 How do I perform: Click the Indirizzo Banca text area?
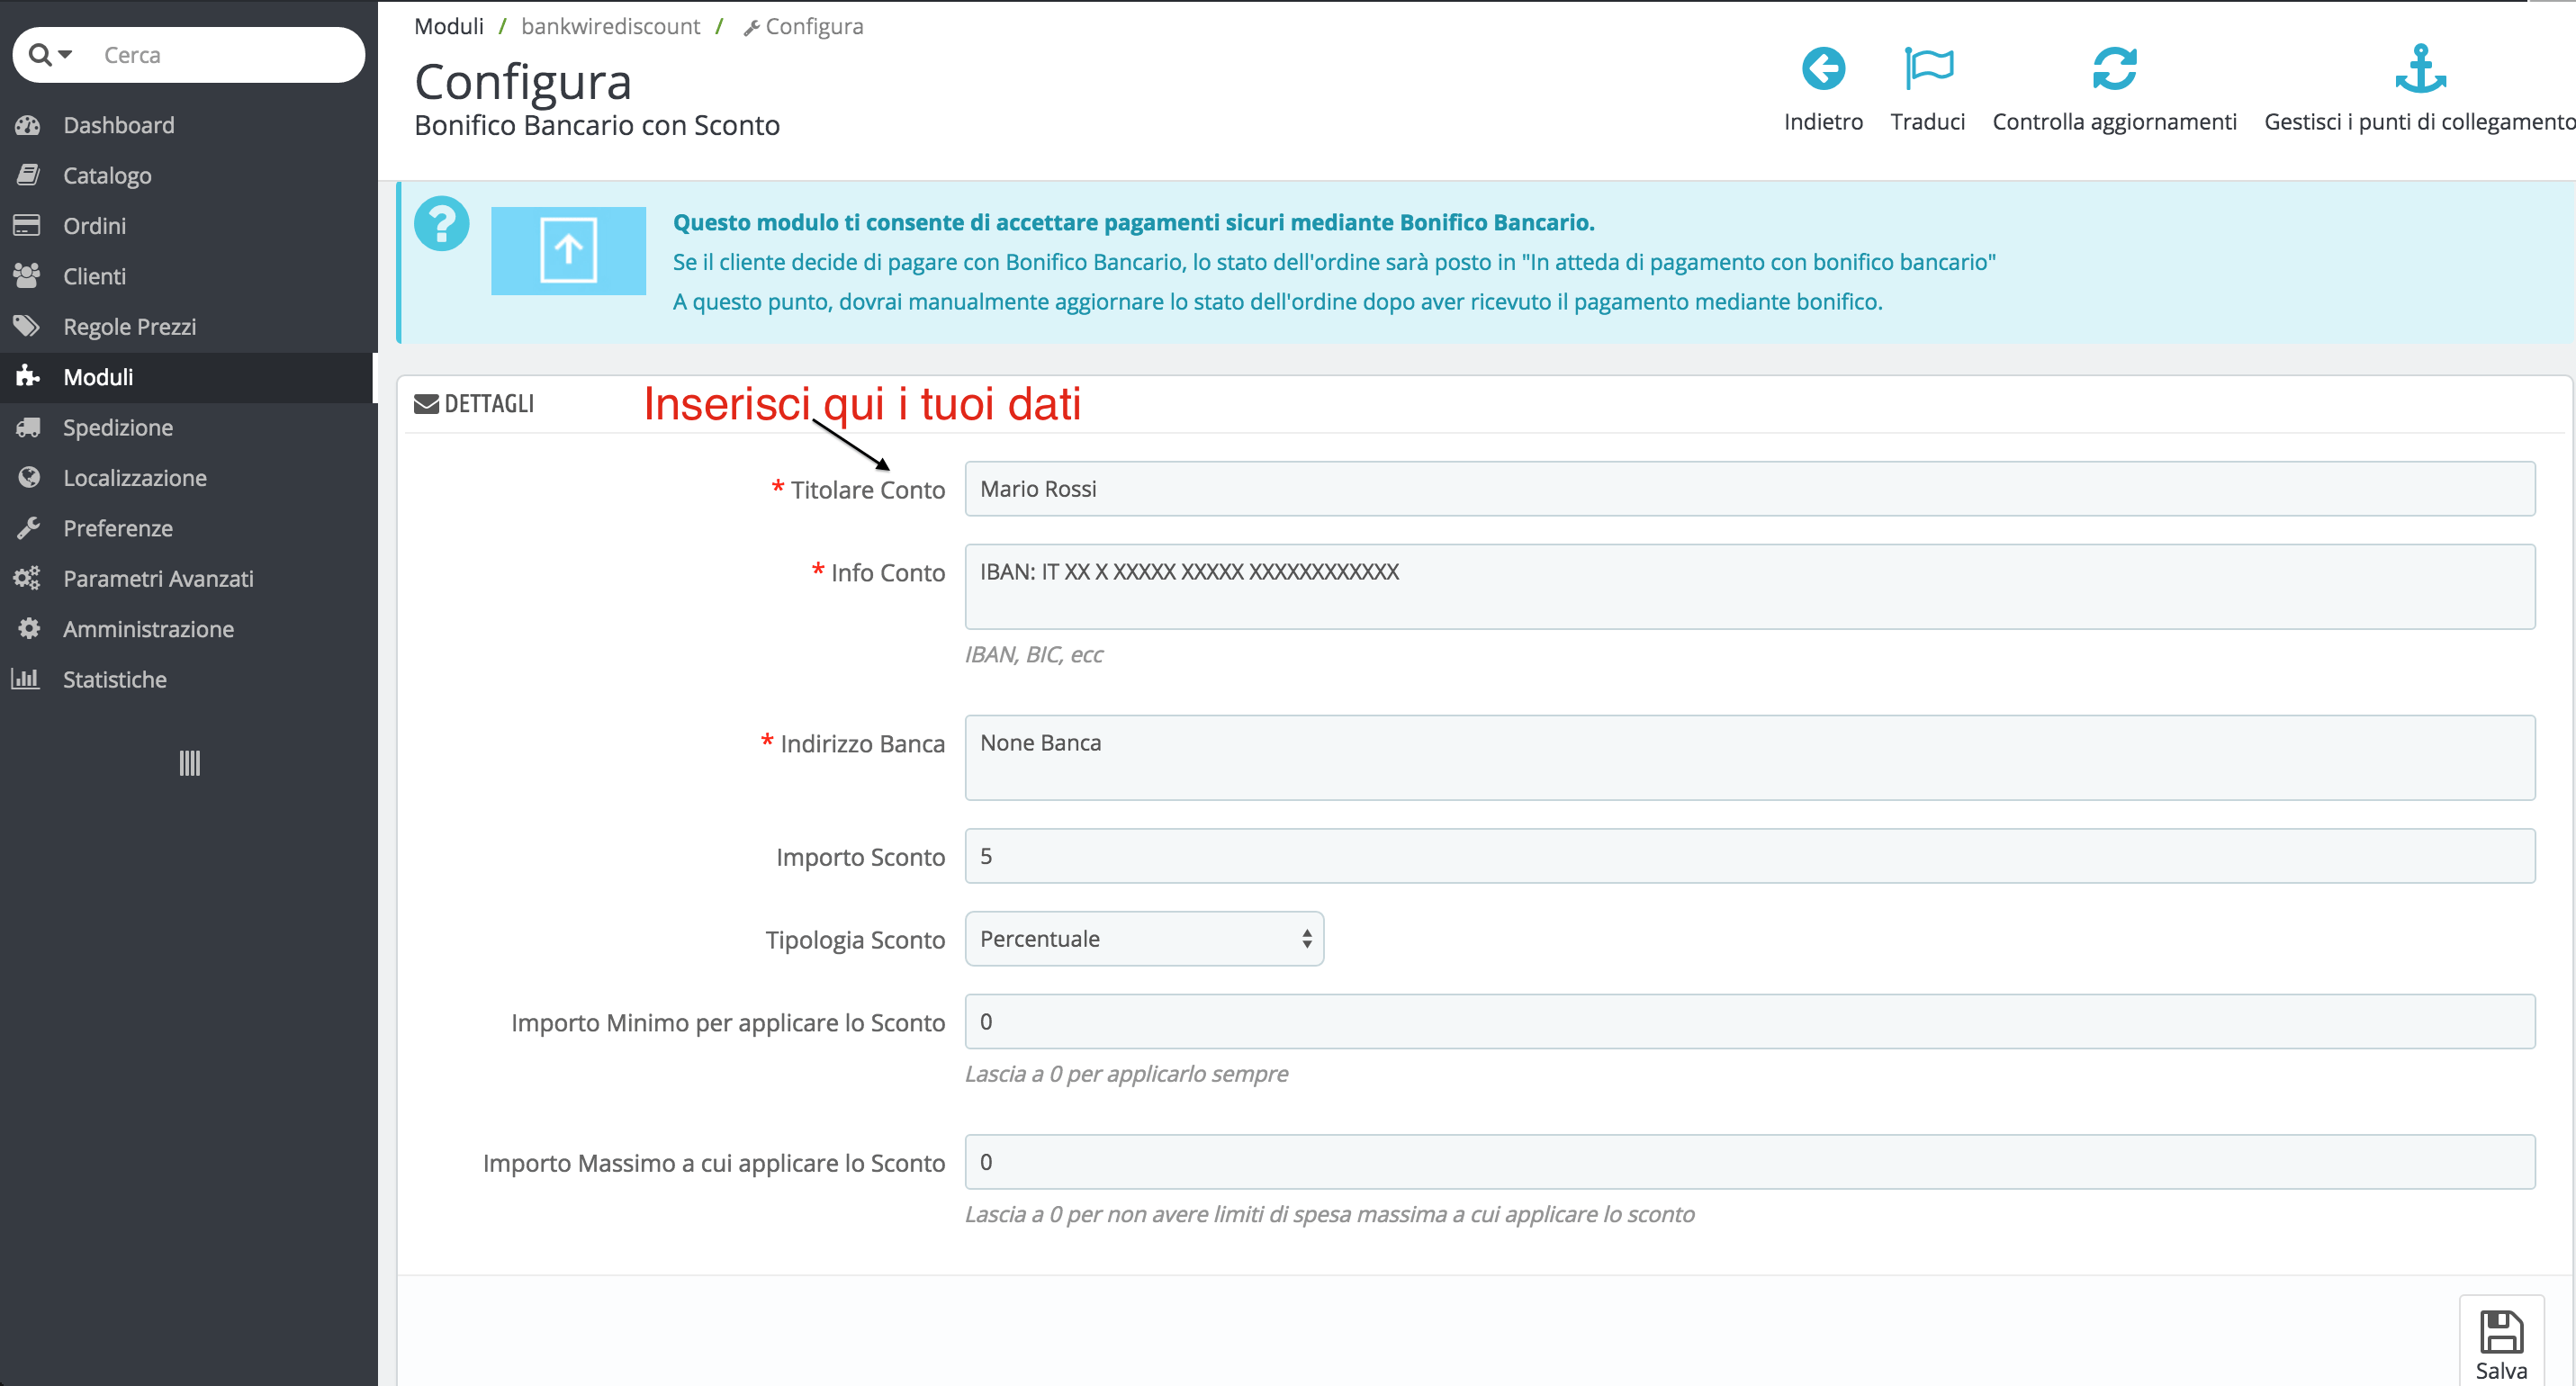point(1749,757)
